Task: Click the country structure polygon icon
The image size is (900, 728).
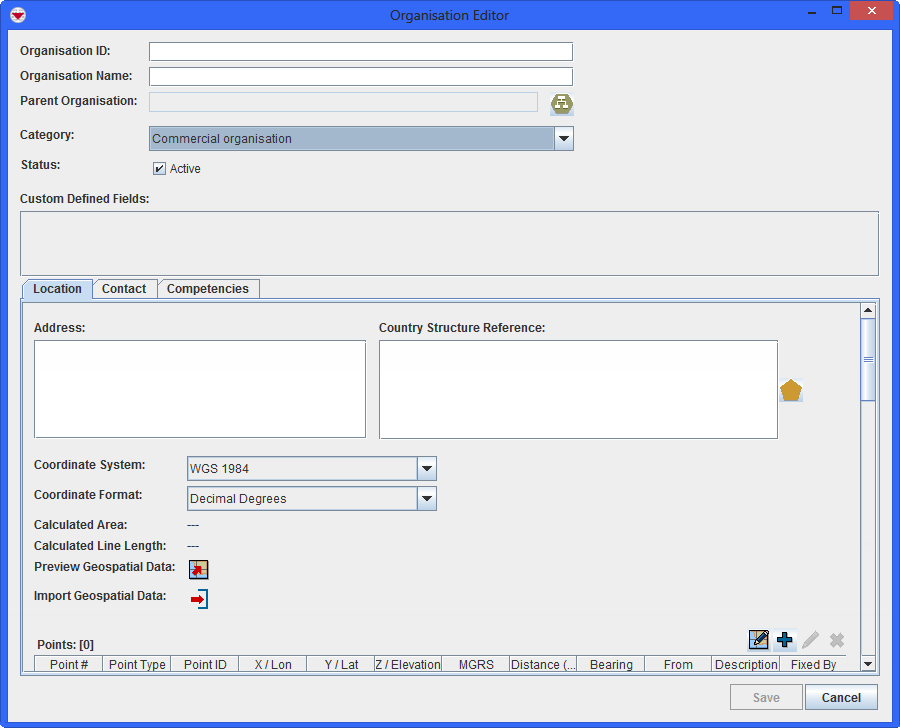Action: coord(791,391)
